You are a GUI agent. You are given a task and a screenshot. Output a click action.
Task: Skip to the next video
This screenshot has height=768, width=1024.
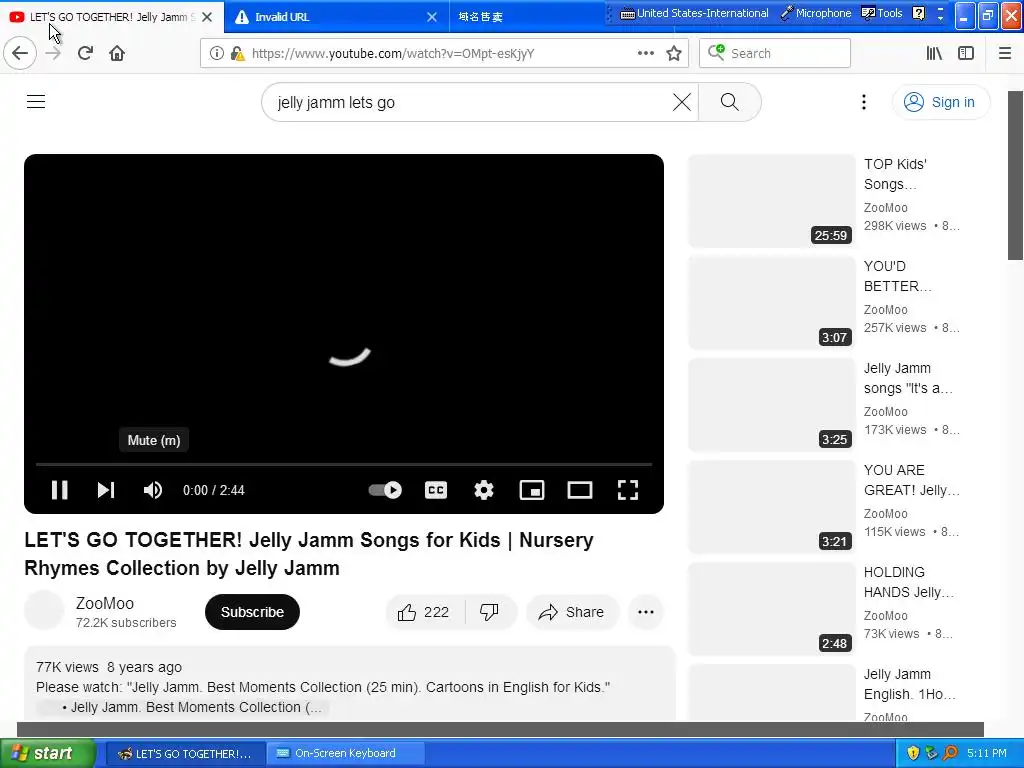tap(106, 490)
